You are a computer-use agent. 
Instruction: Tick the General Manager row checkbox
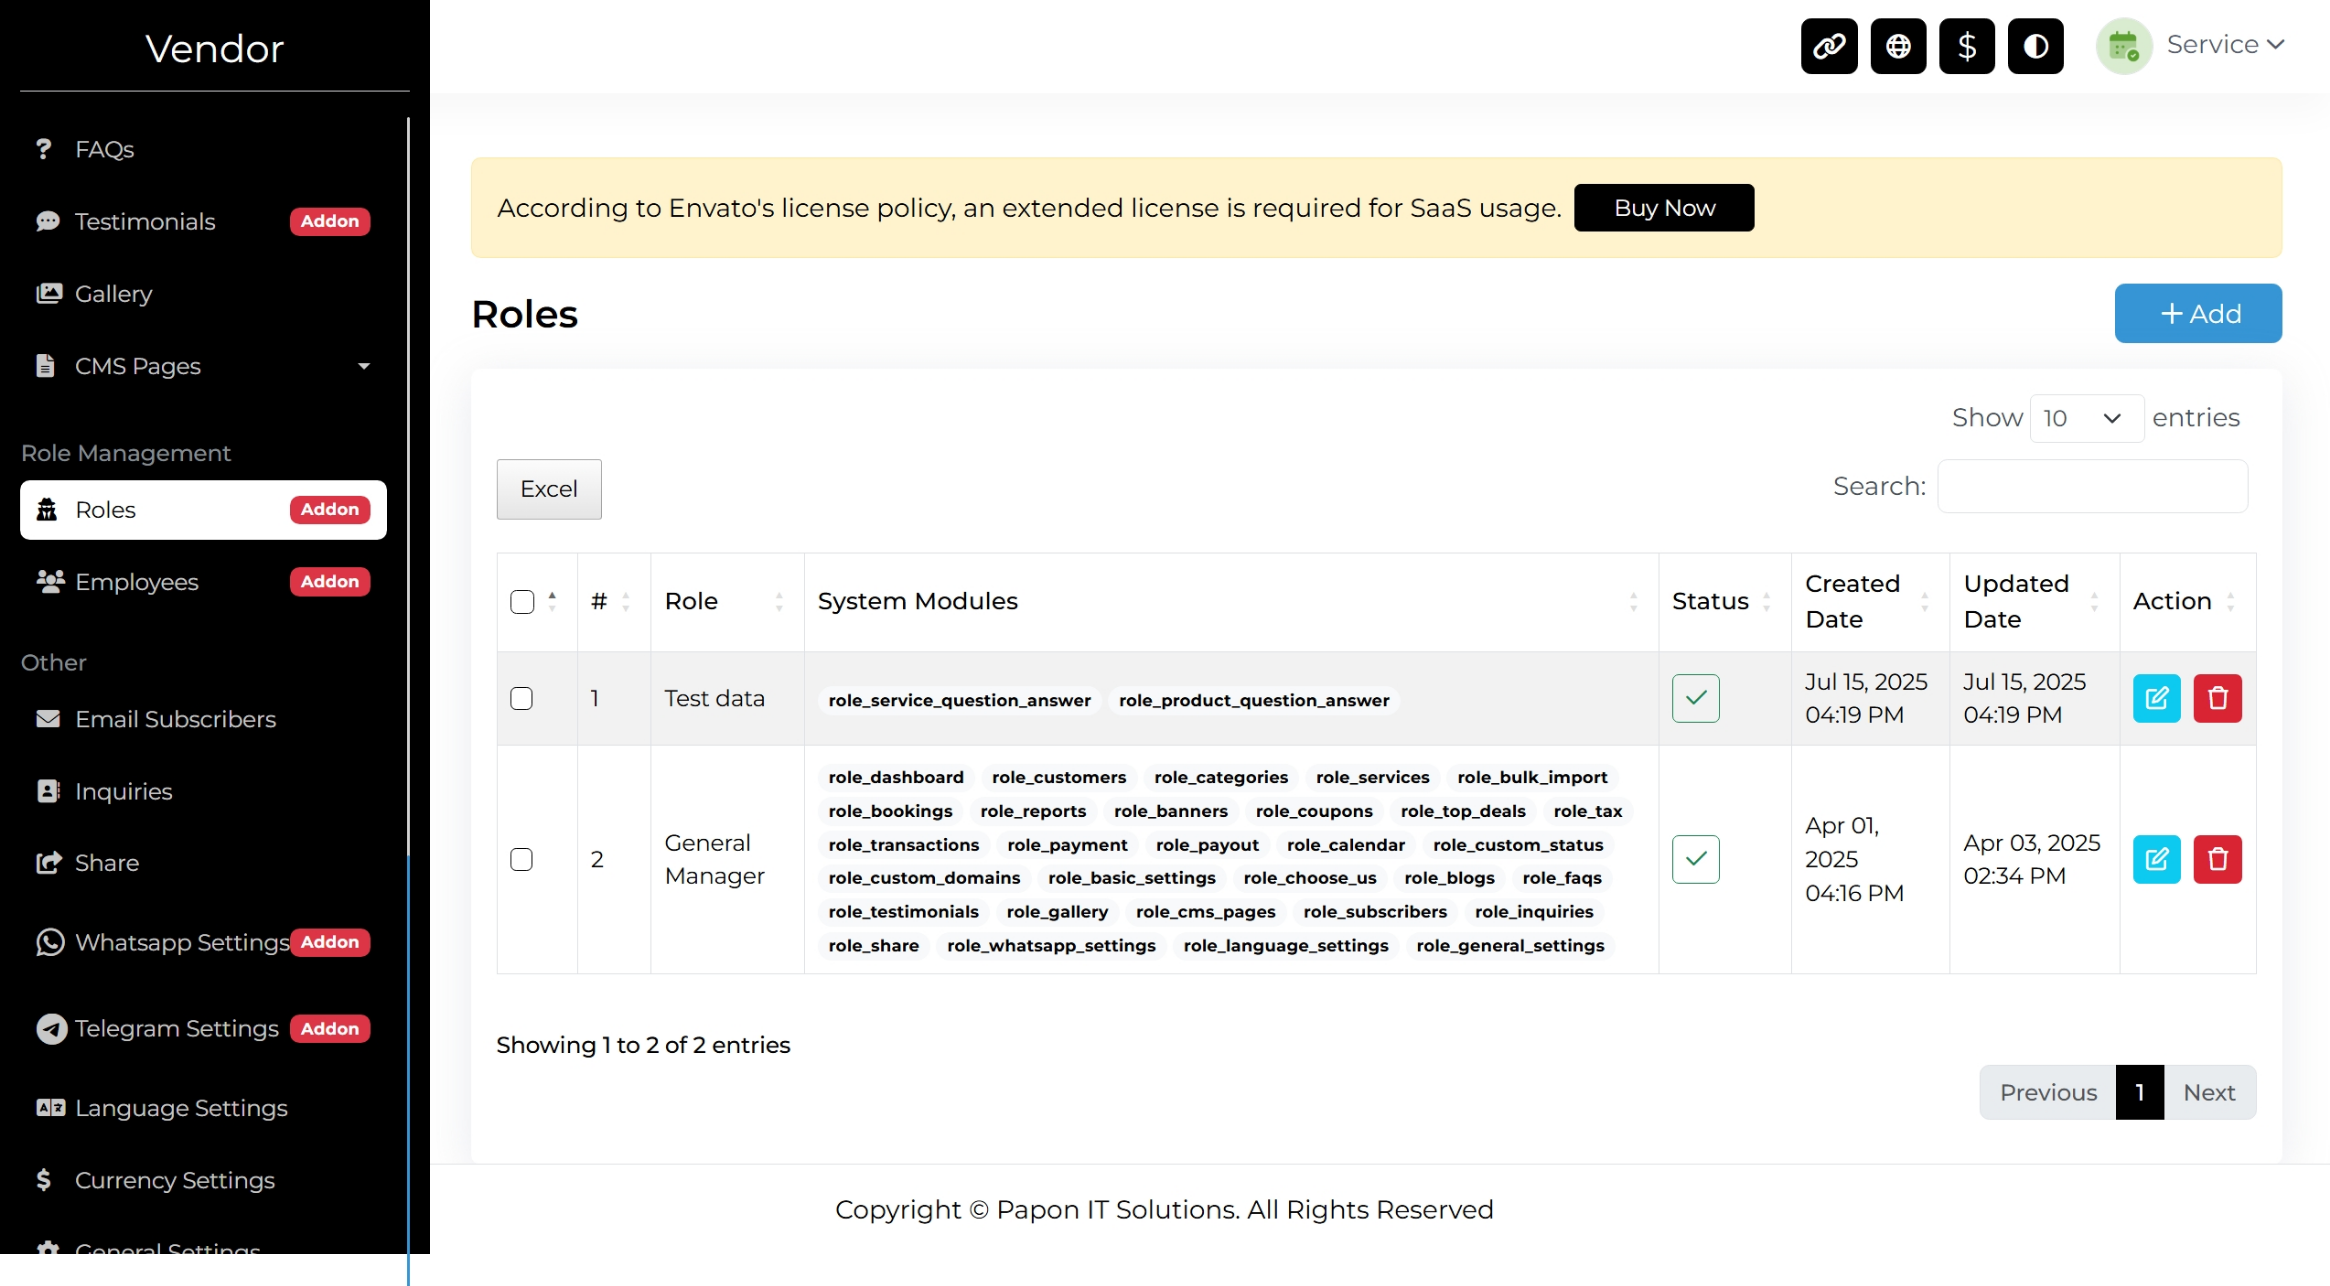point(522,859)
